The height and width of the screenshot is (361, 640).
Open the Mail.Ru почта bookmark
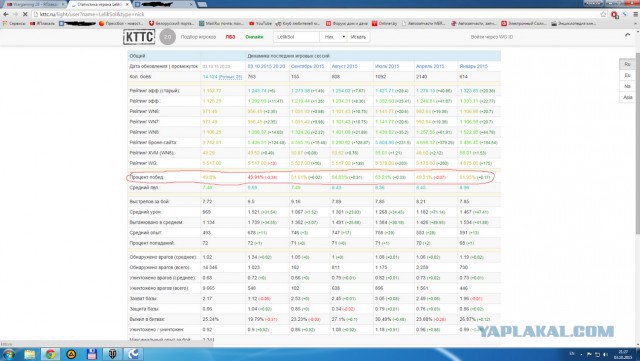tap(221, 24)
